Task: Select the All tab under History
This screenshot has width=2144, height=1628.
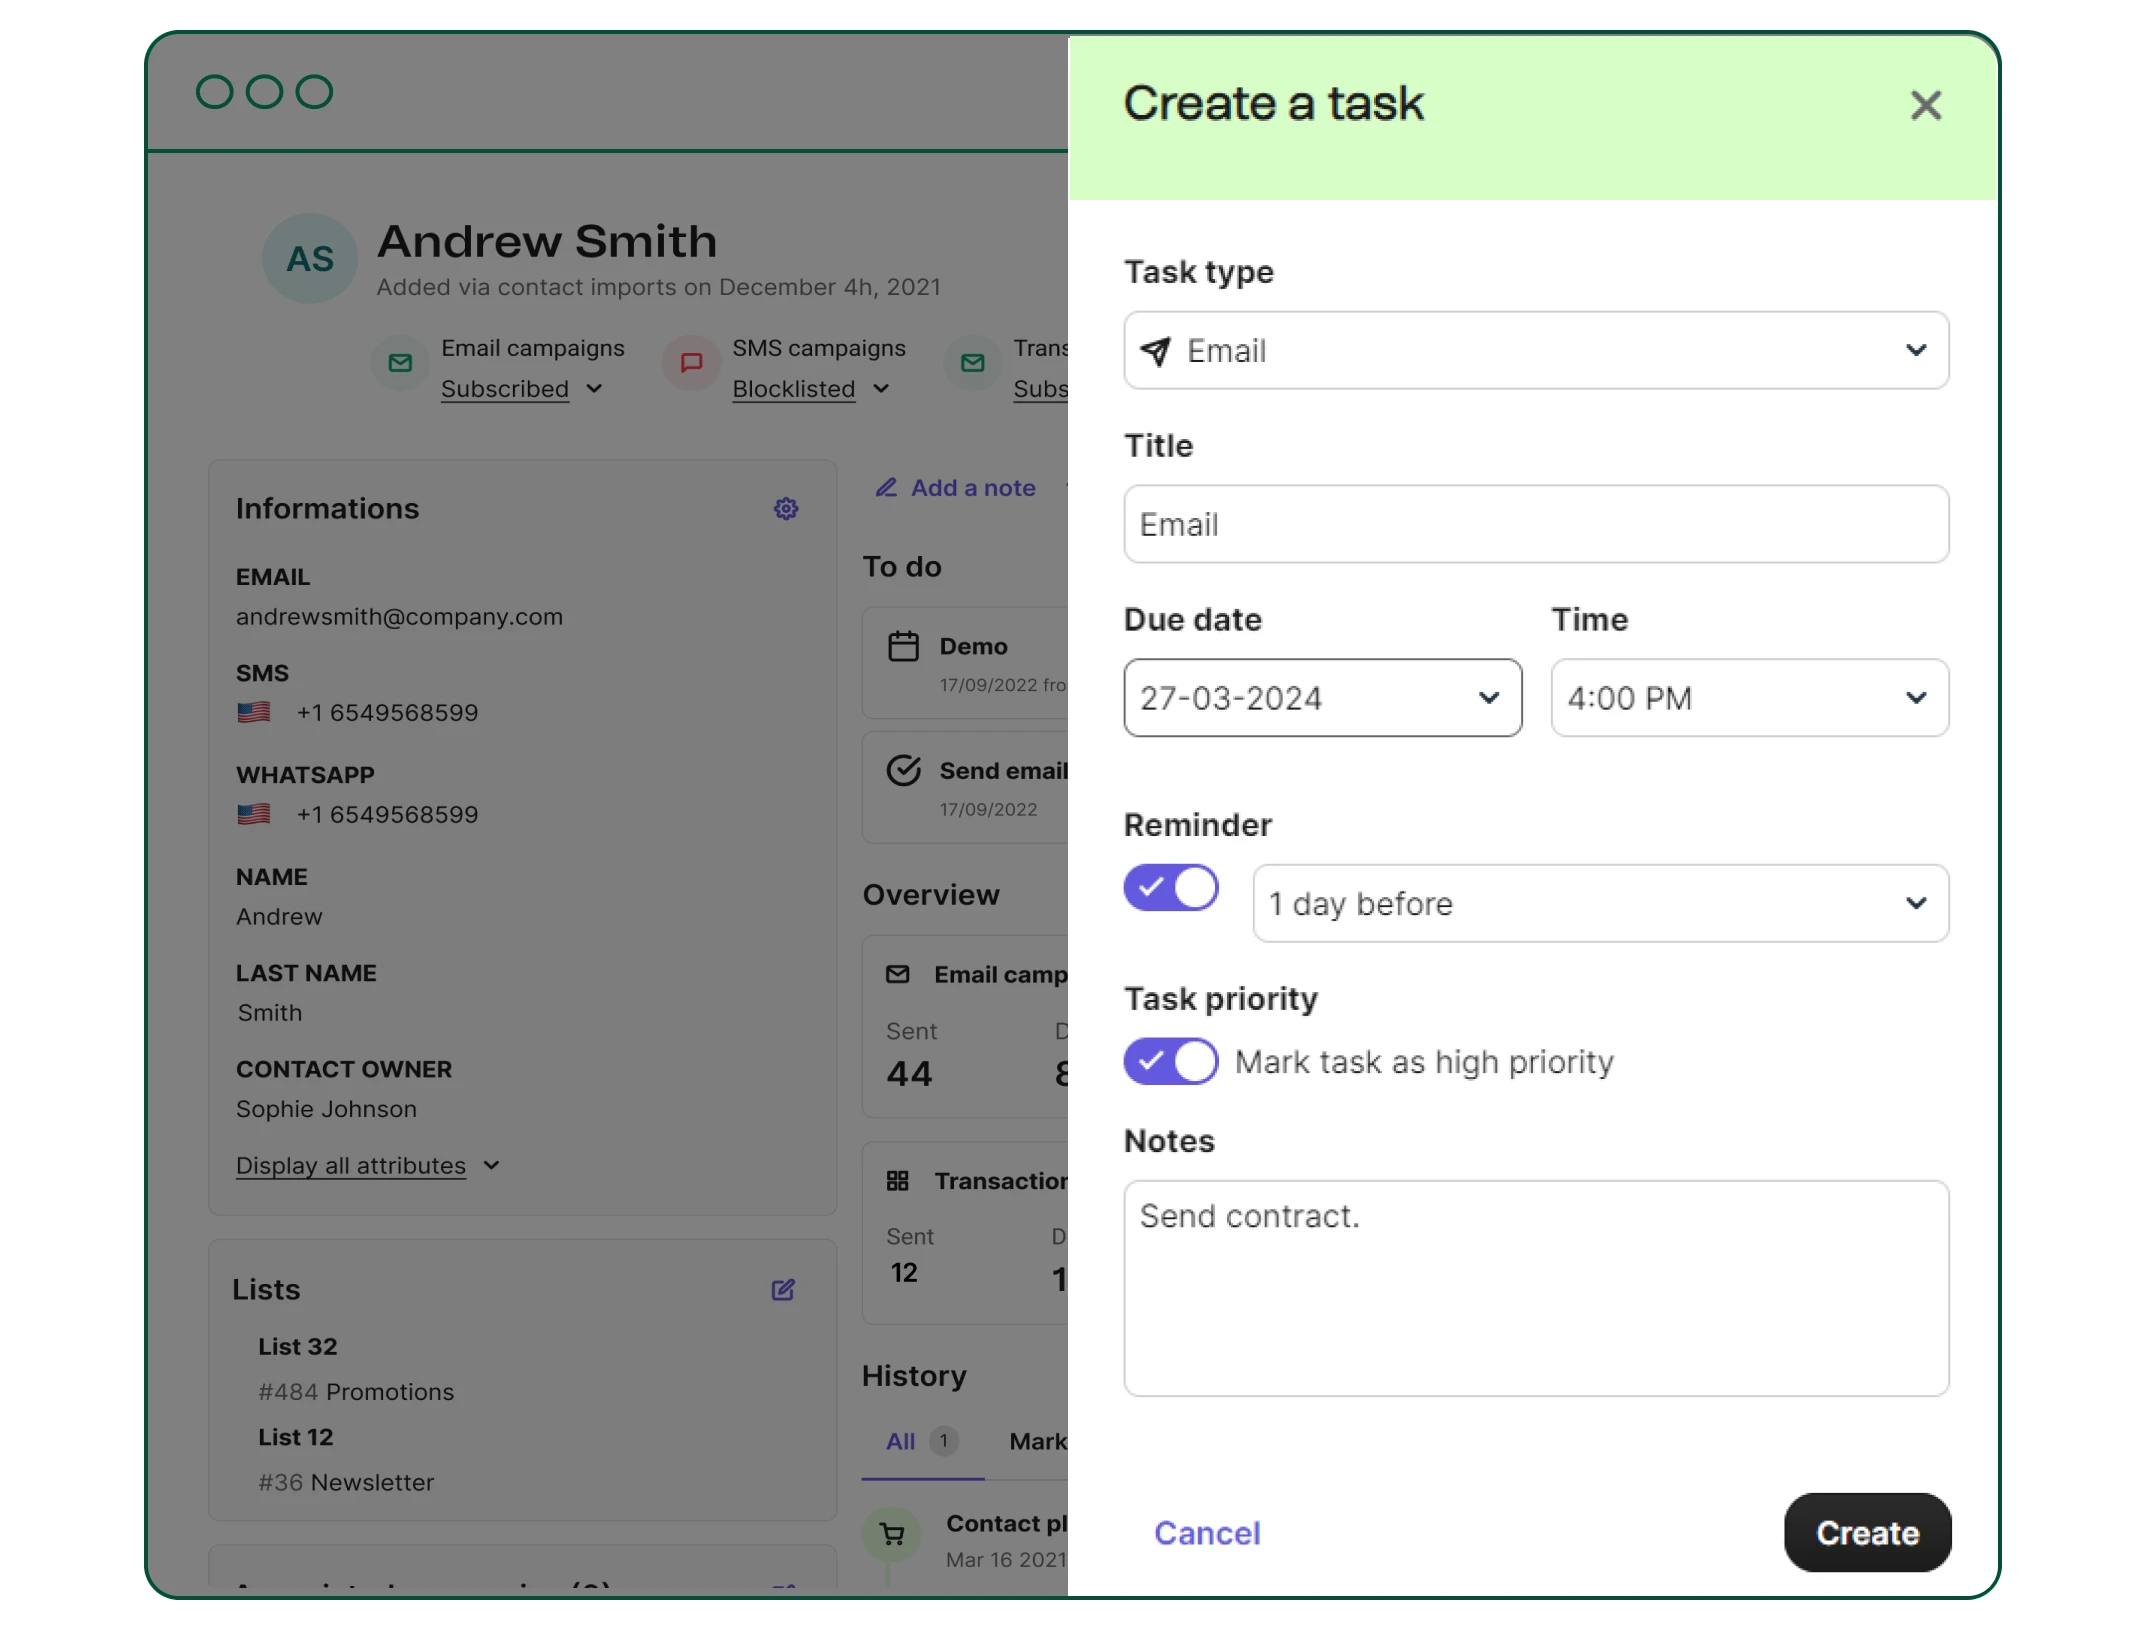Action: [x=900, y=1442]
